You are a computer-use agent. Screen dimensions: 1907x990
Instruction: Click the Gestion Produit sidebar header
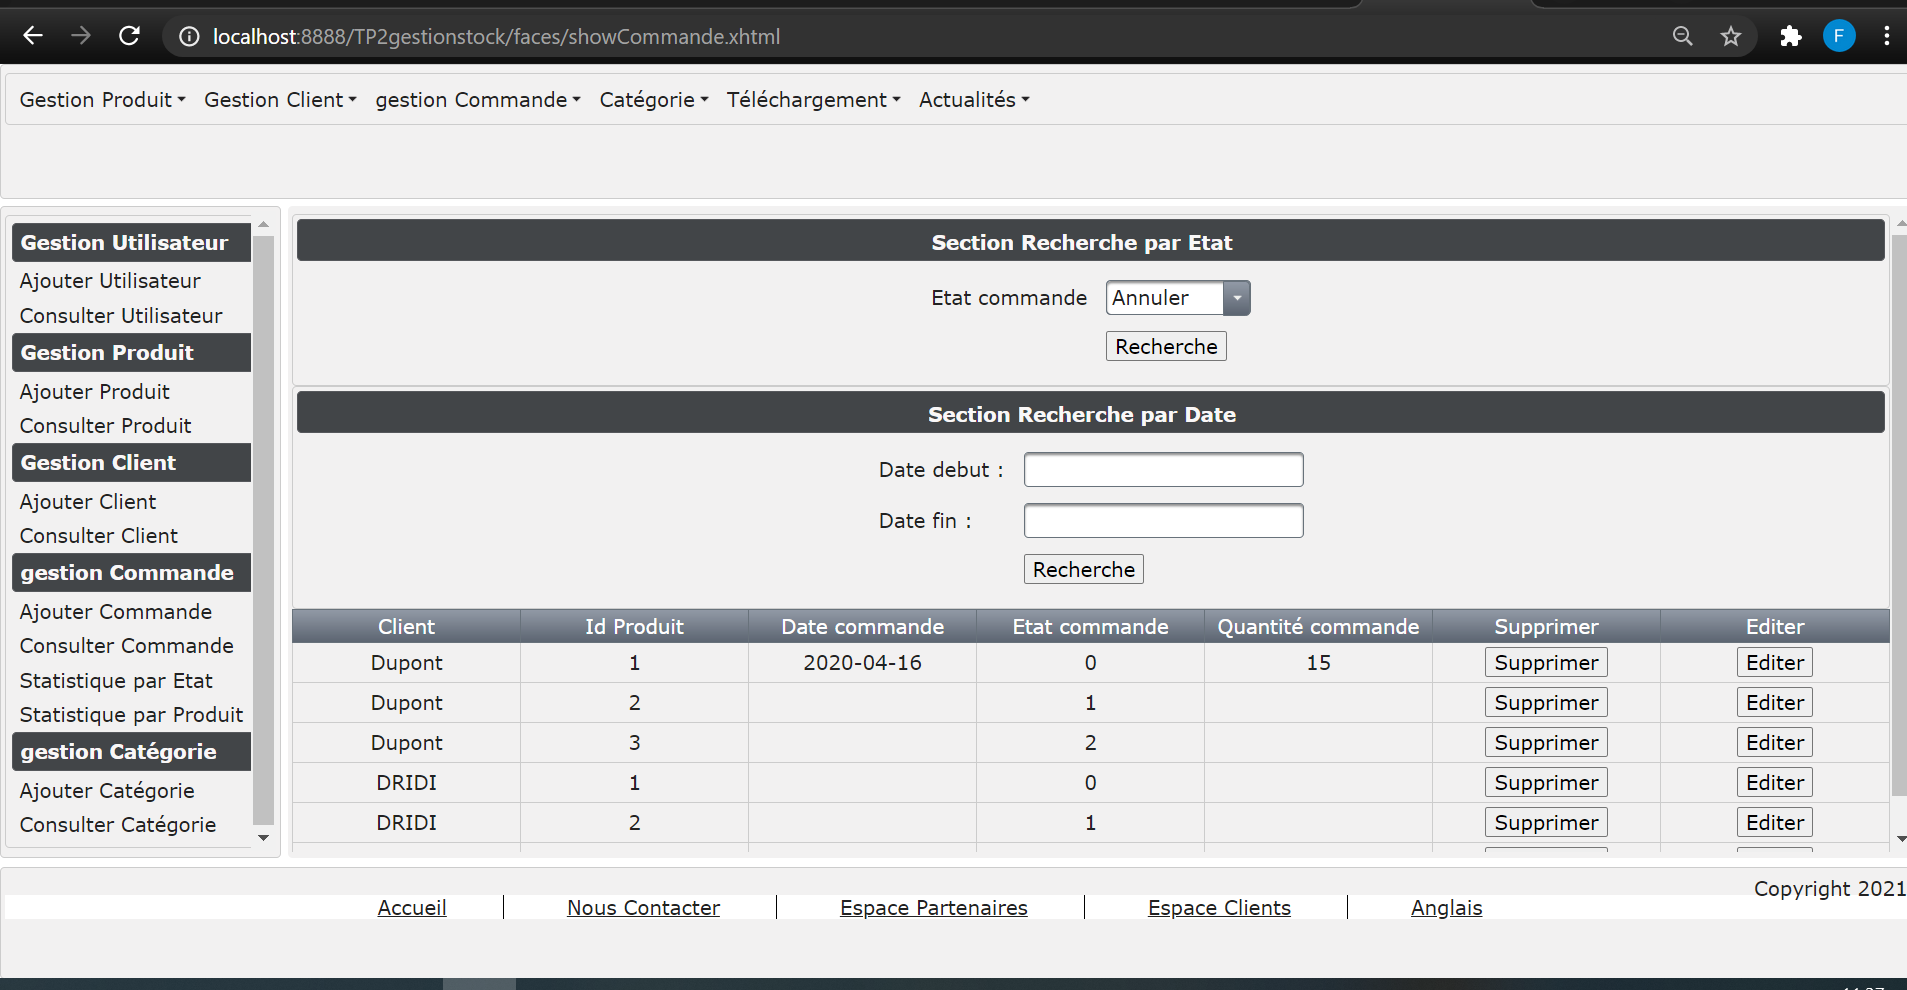(131, 353)
